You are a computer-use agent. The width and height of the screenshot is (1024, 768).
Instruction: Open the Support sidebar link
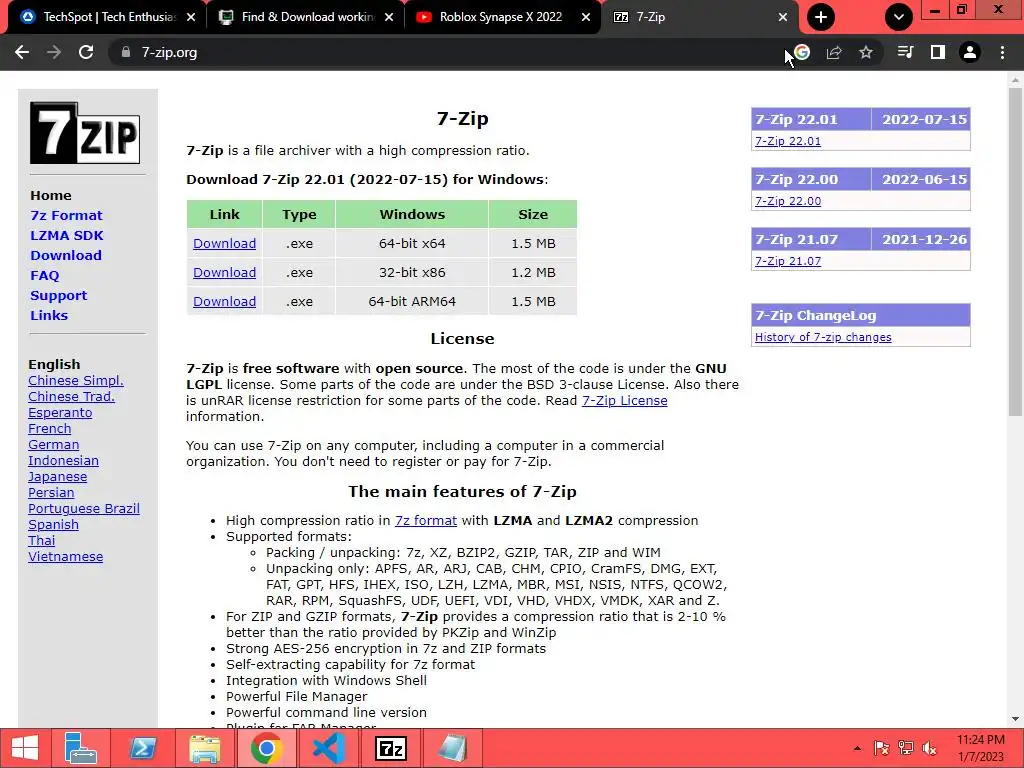(58, 295)
